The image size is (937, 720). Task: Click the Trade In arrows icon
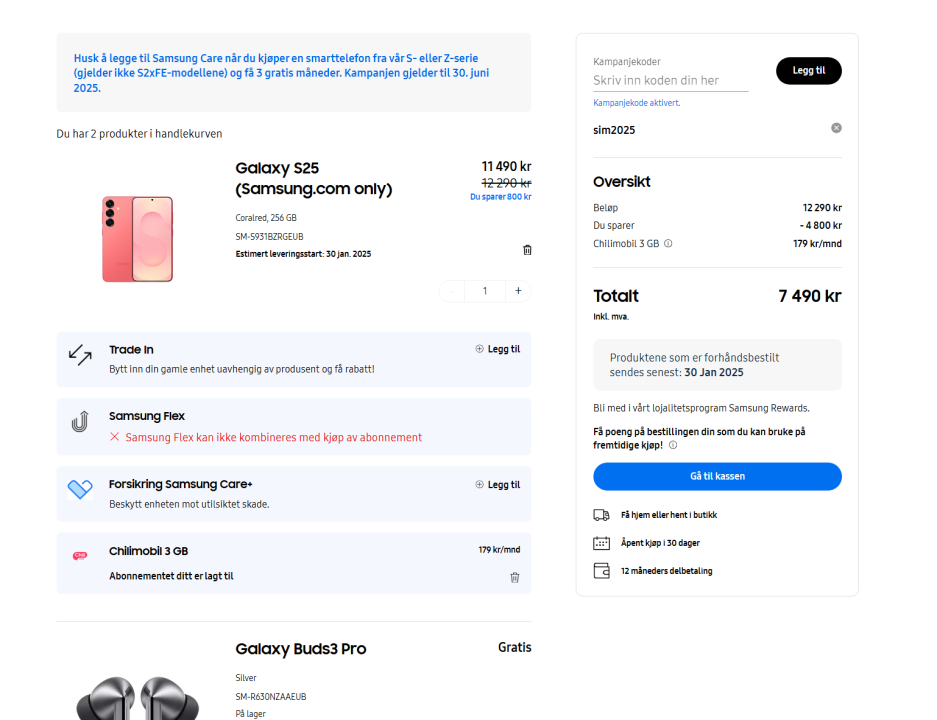point(80,354)
